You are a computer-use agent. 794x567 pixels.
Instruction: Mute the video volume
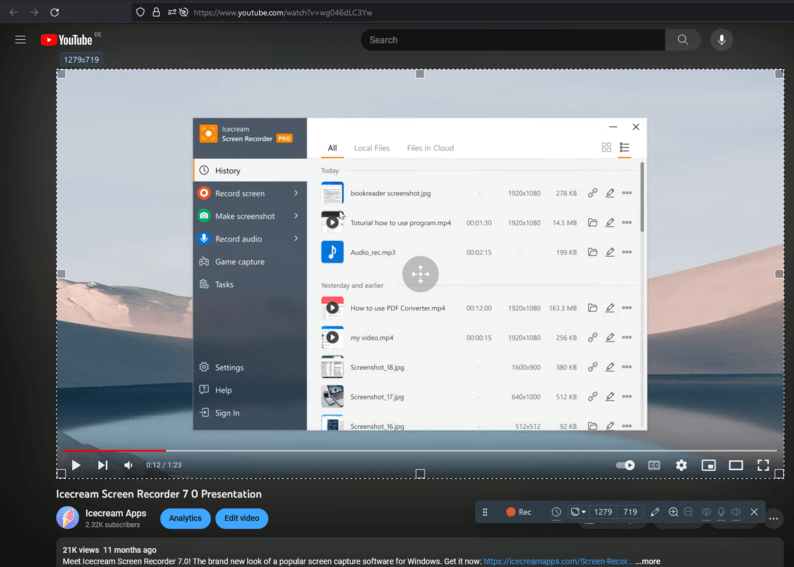click(129, 465)
